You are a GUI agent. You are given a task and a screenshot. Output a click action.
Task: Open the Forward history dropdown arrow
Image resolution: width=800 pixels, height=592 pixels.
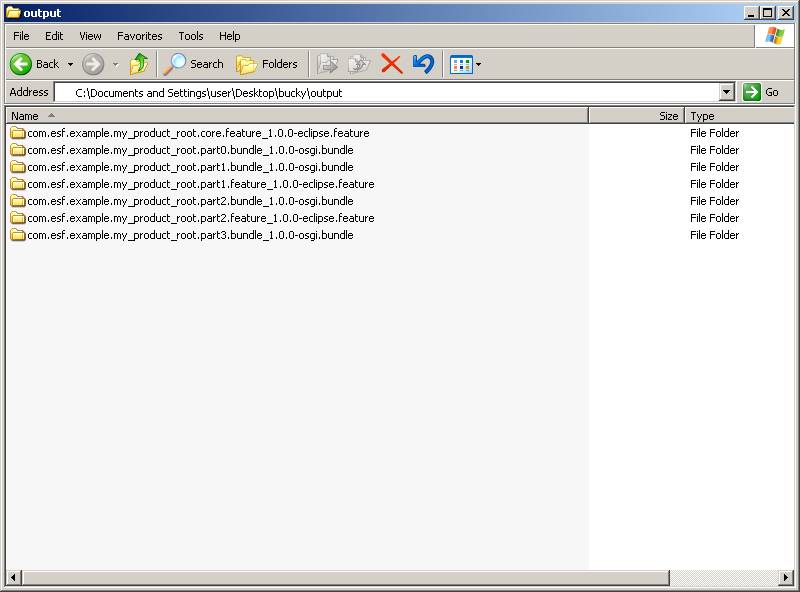pos(115,64)
